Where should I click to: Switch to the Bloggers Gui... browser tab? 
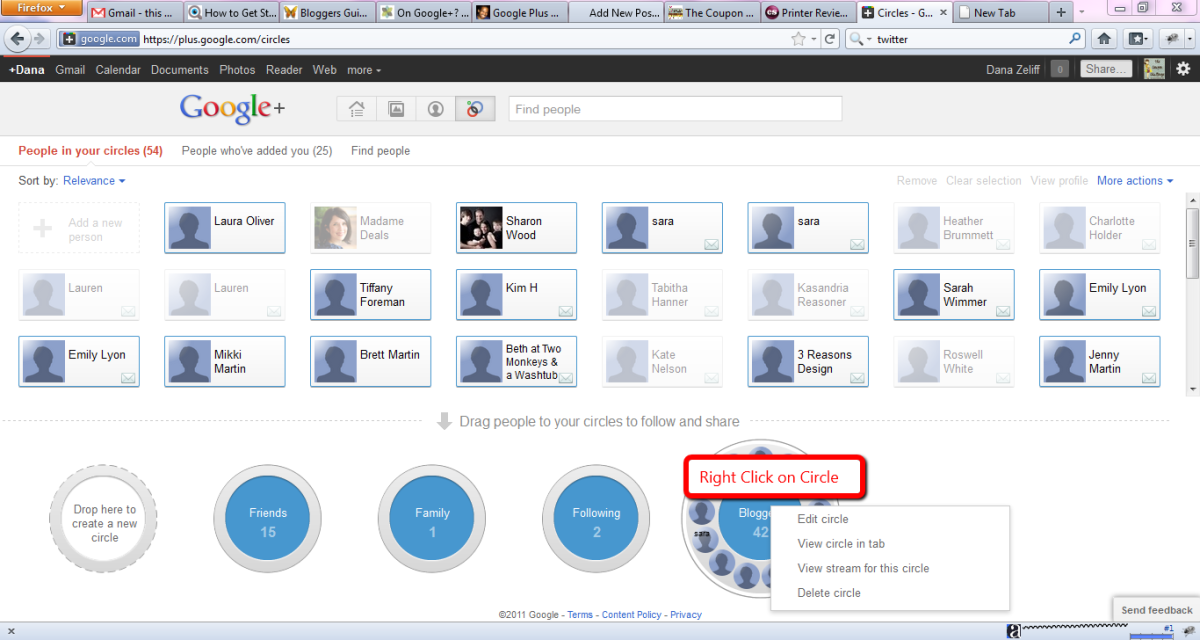coord(326,13)
